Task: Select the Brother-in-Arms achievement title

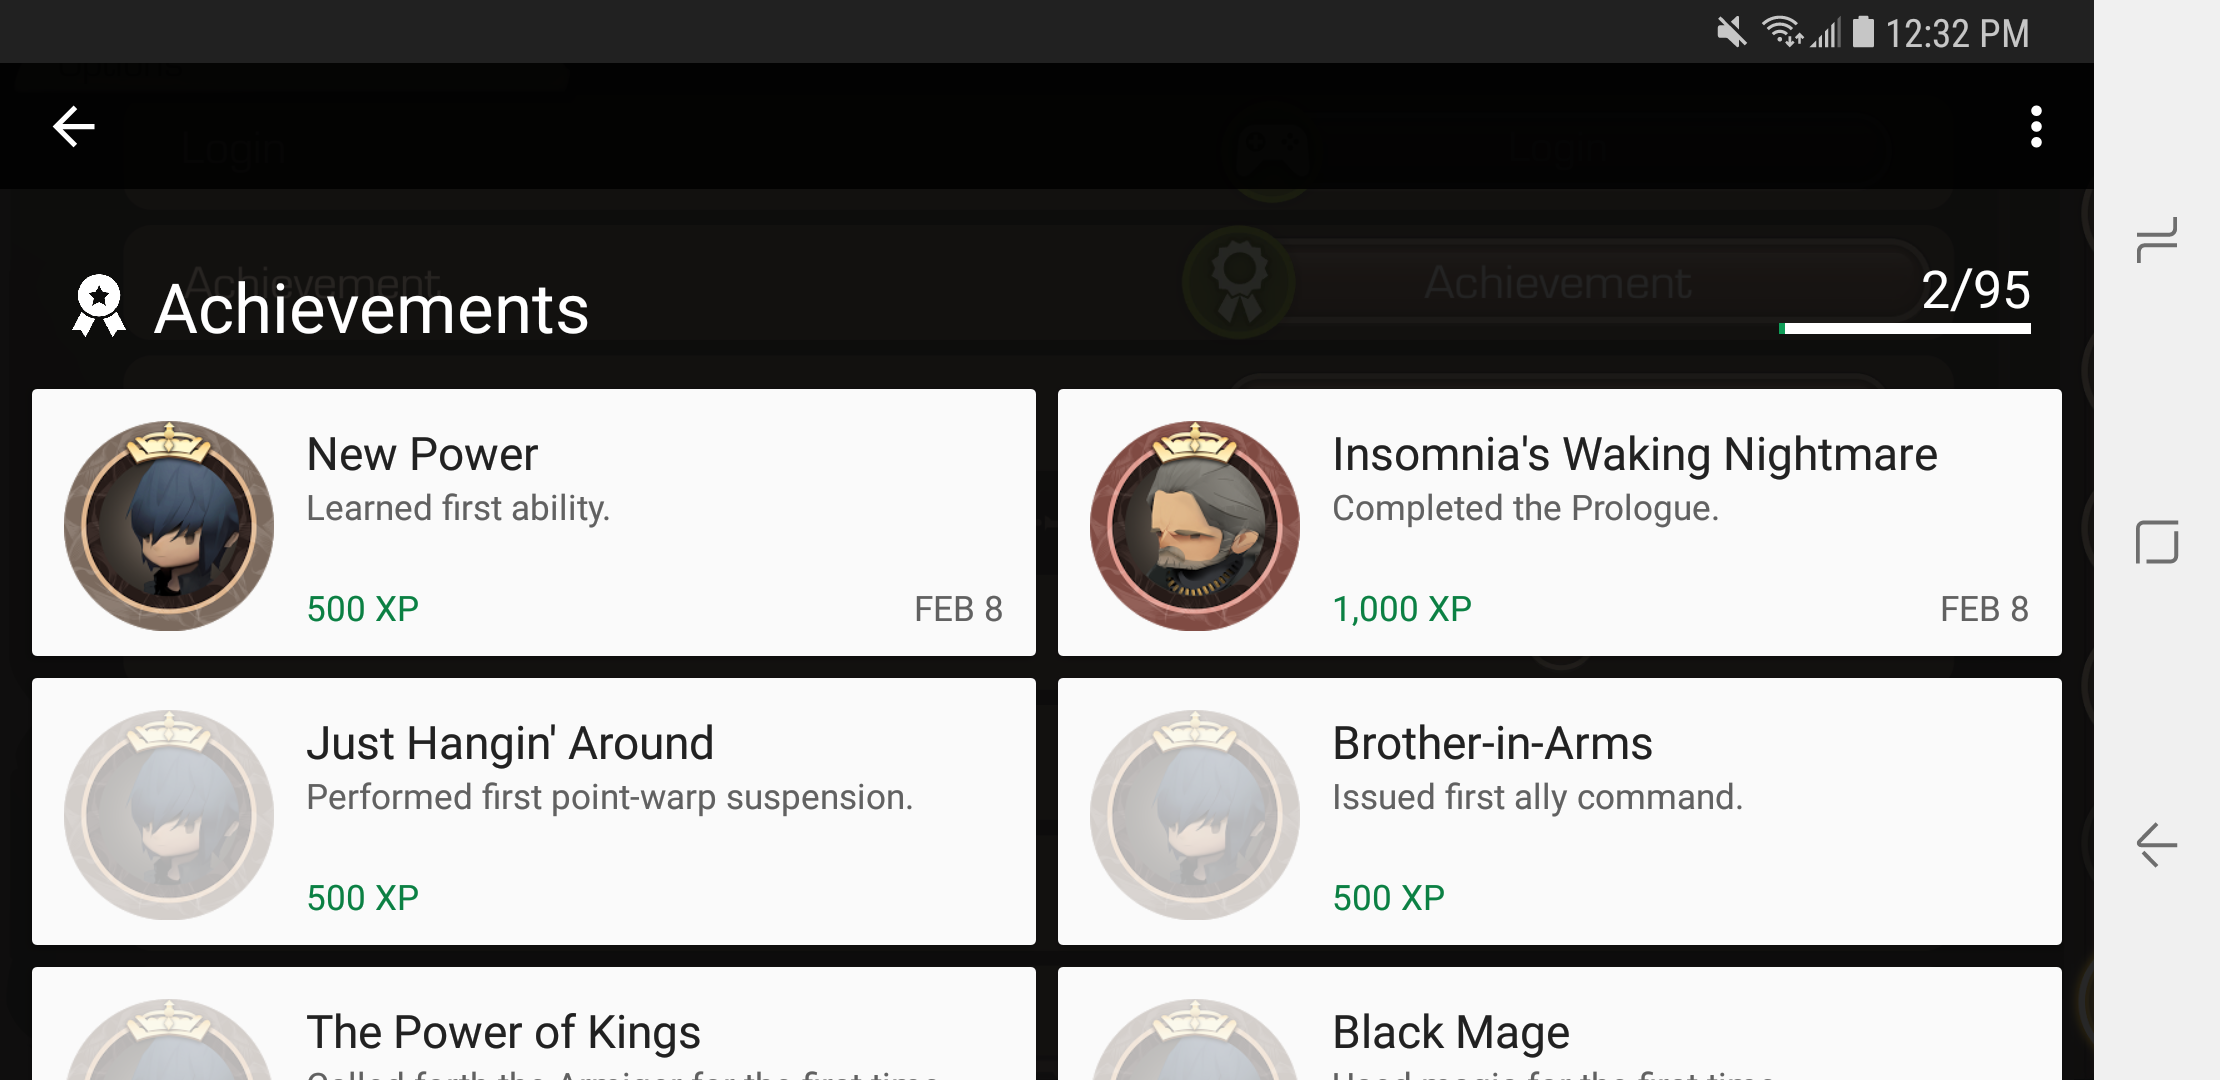Action: pos(1492,744)
